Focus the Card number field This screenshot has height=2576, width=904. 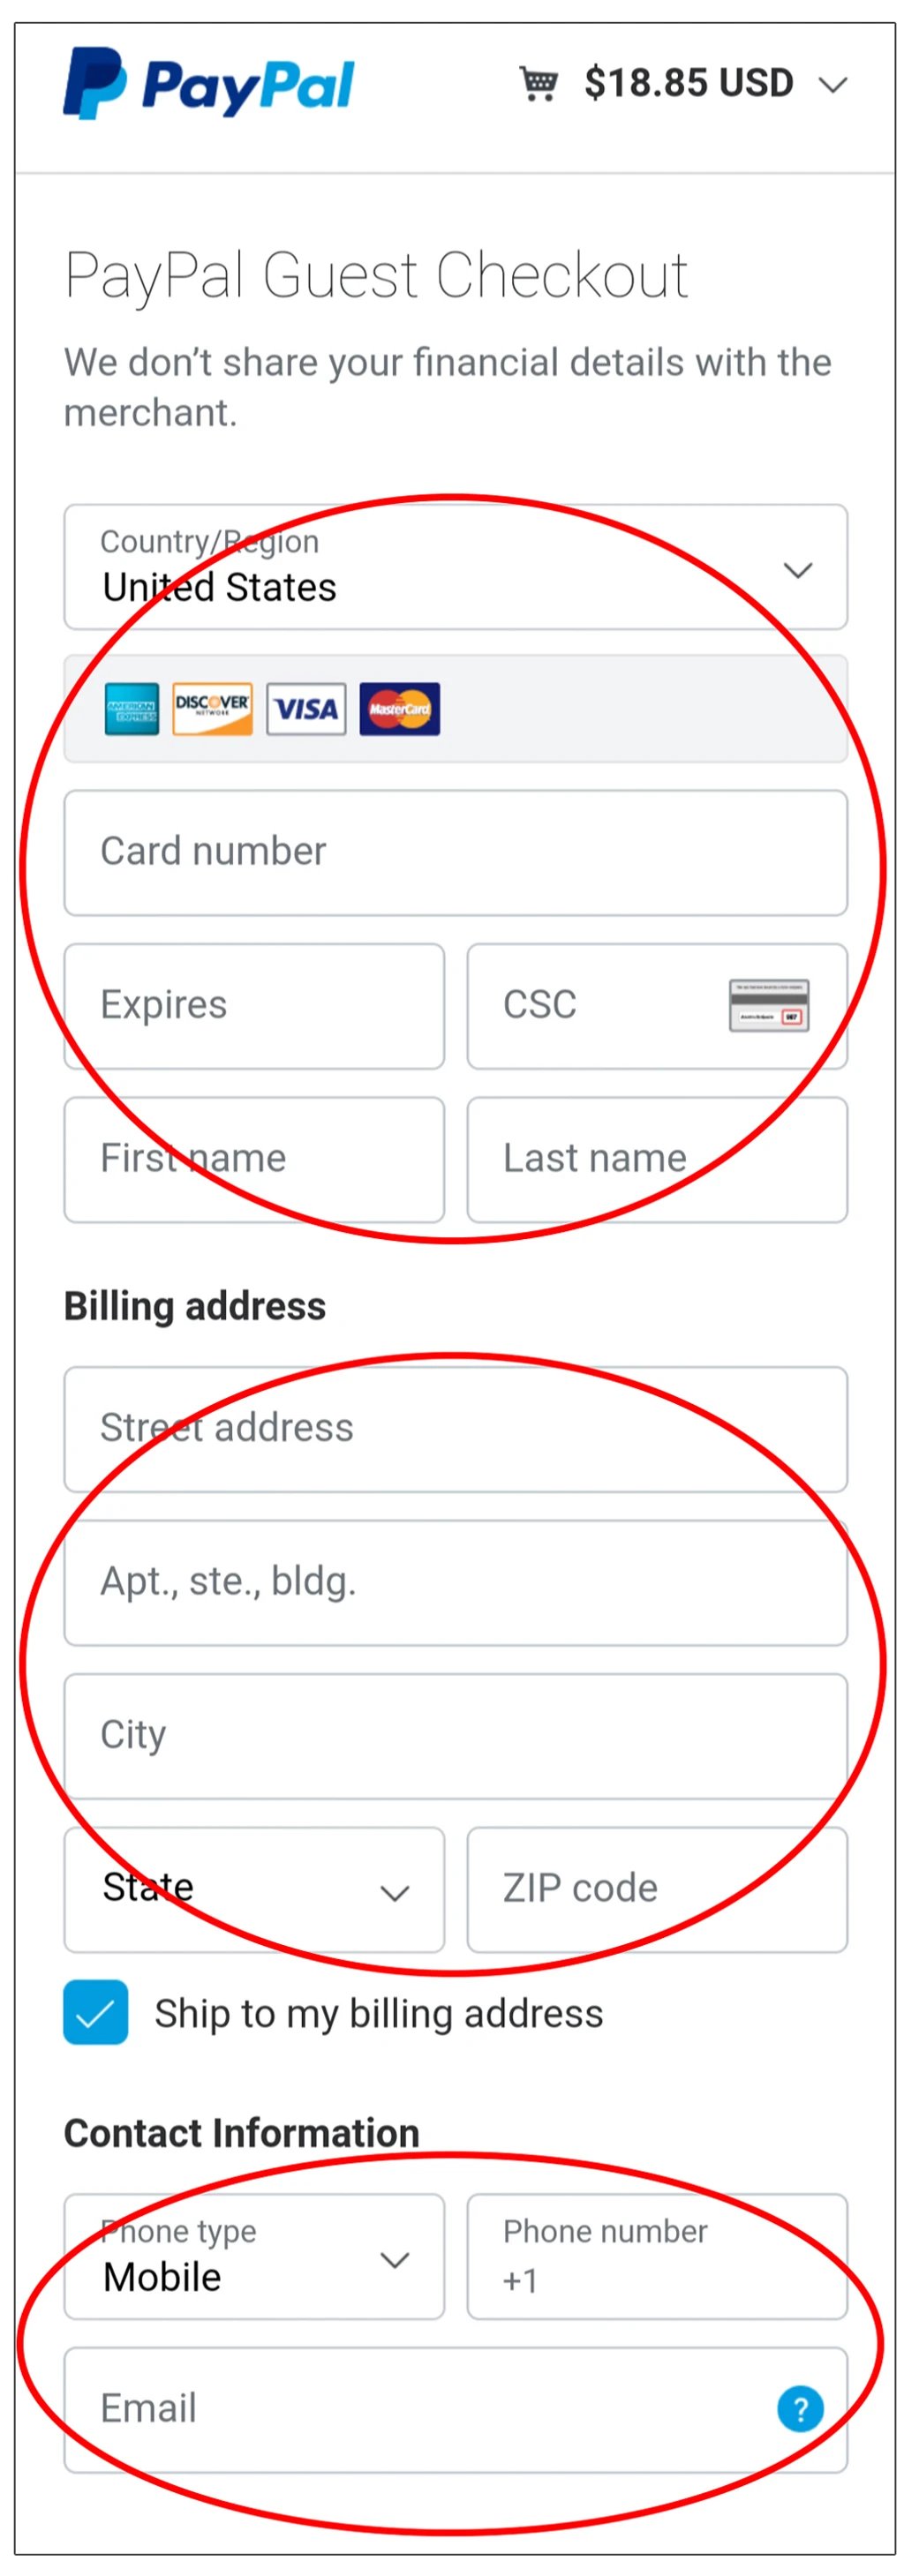[455, 852]
